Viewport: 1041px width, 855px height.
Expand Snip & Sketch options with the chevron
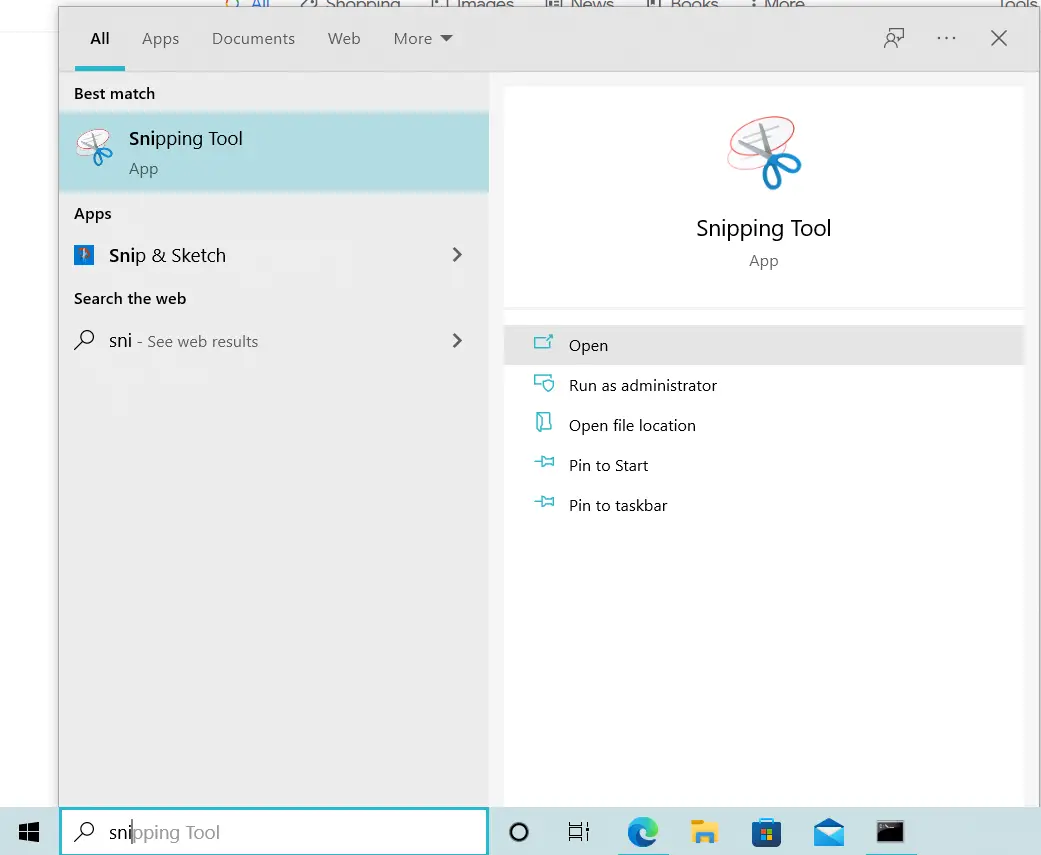(x=457, y=255)
